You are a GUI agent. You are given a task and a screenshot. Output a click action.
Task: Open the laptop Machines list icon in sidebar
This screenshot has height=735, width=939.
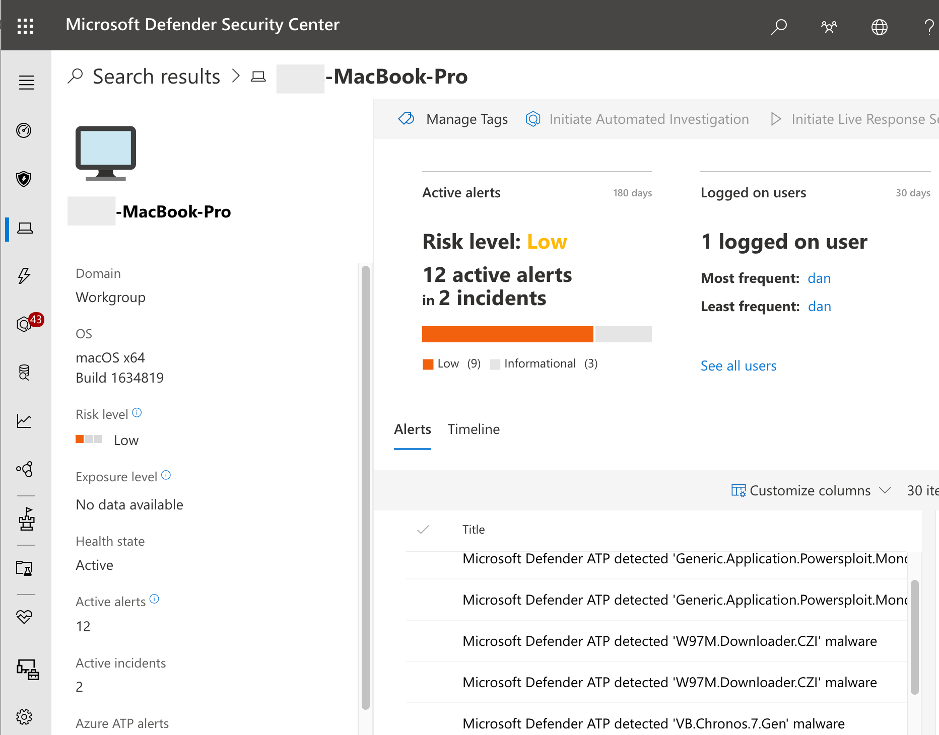25,228
